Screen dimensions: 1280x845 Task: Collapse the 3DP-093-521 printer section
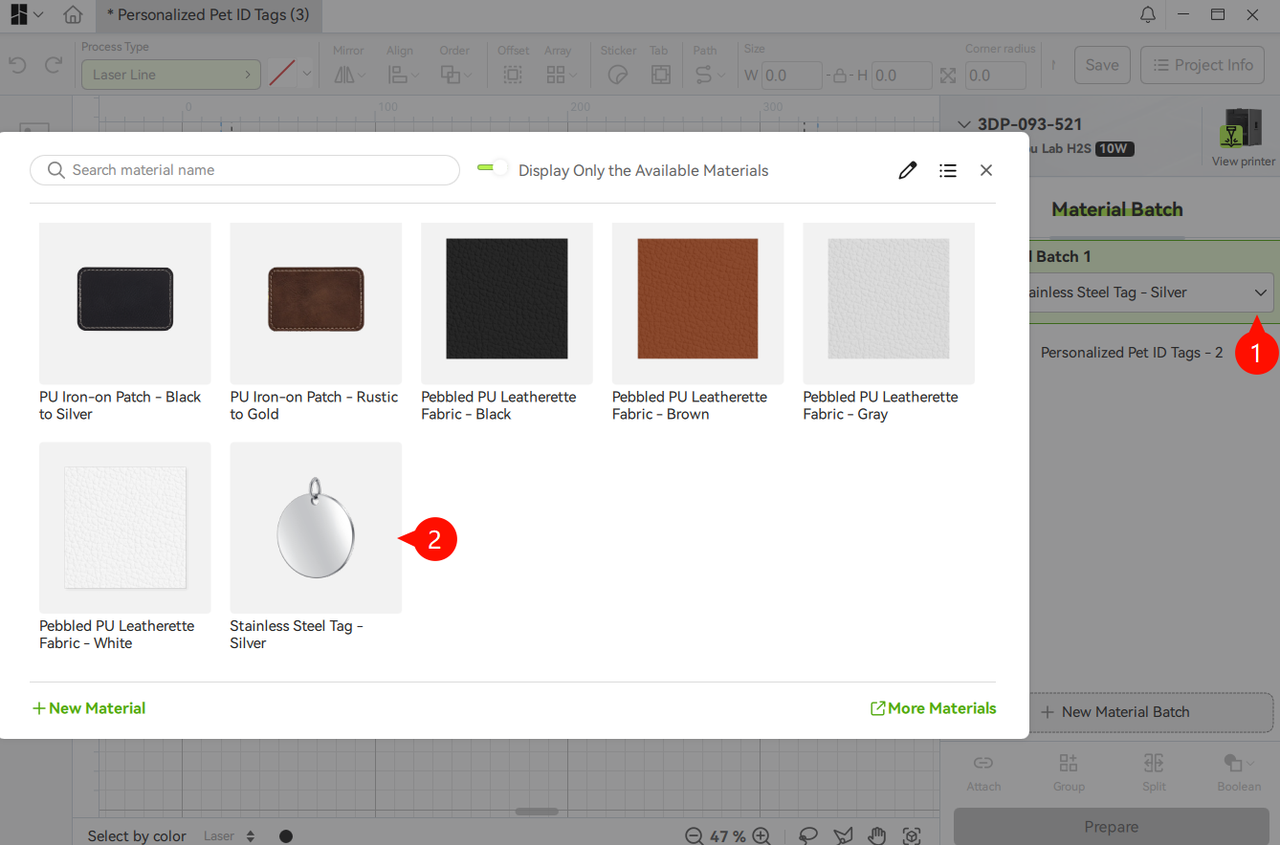click(964, 125)
